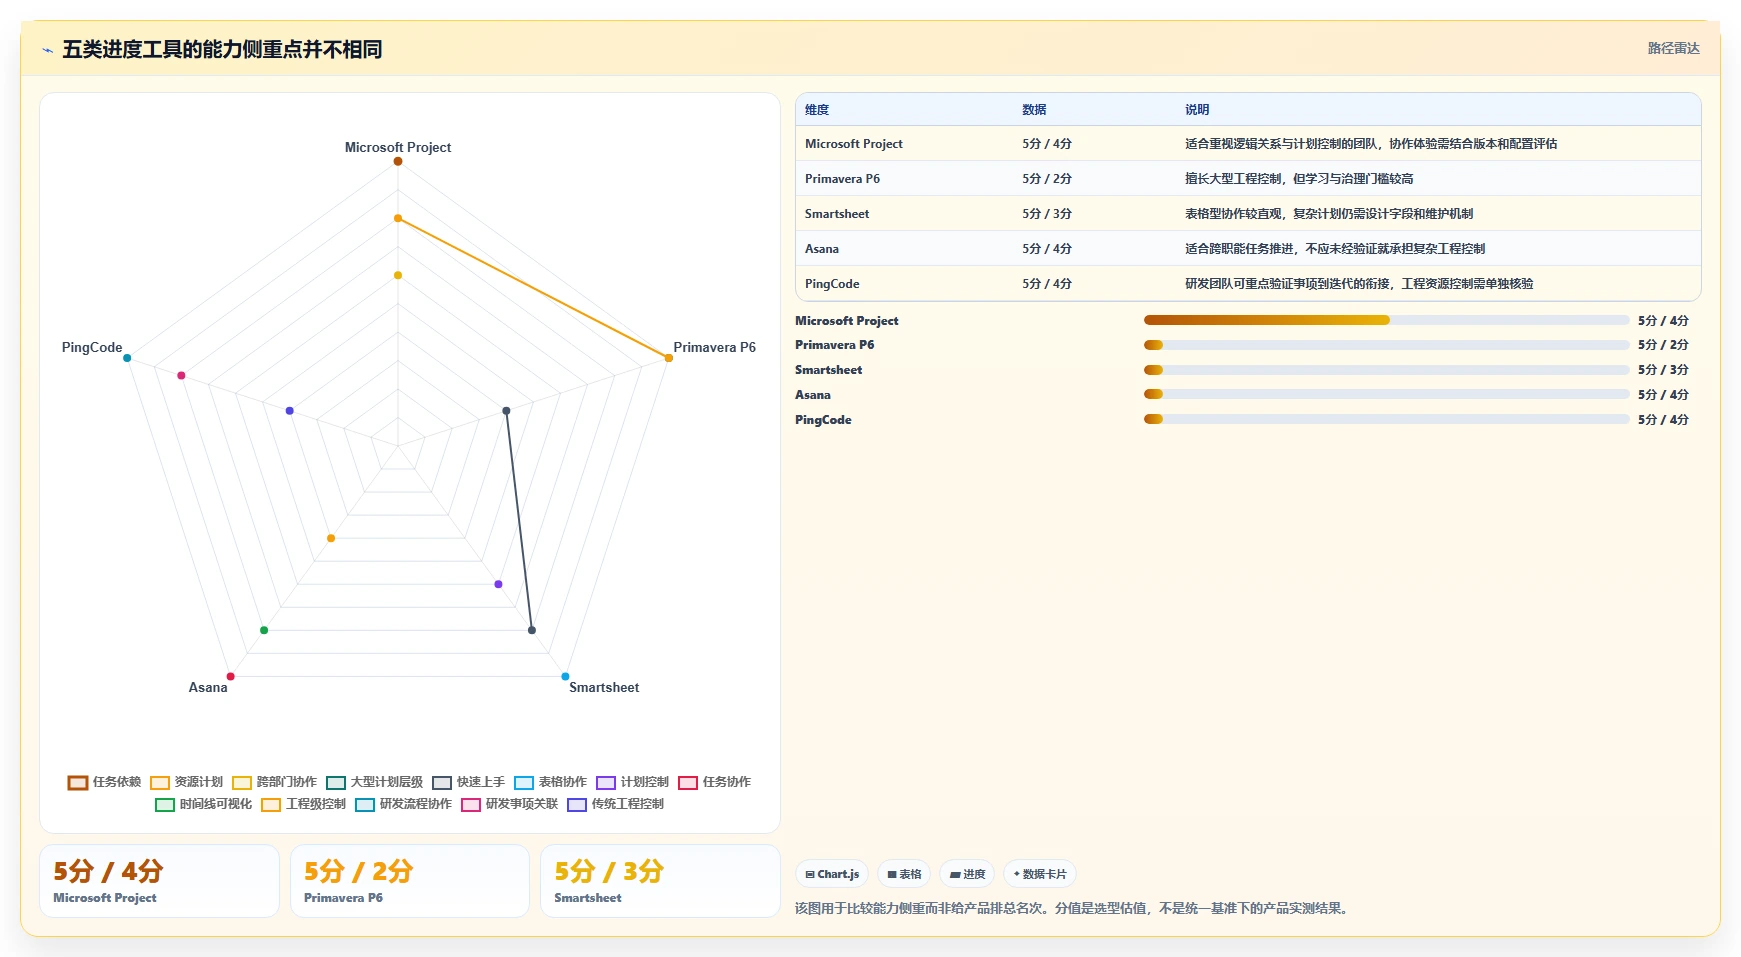Click the Asana 5分 / 4分 value beside its progress bar

pyautogui.click(x=1663, y=395)
